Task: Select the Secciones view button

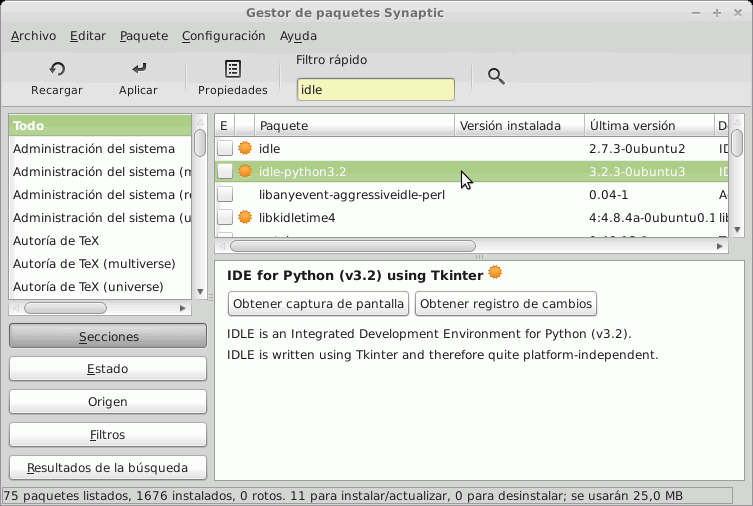Action: click(x=108, y=336)
